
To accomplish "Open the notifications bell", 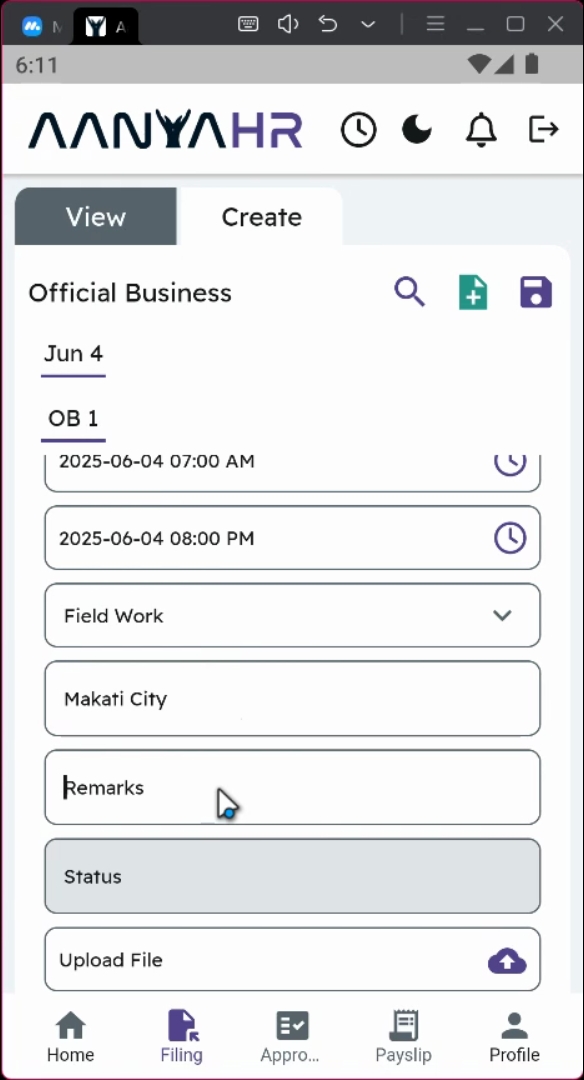I will point(481,129).
